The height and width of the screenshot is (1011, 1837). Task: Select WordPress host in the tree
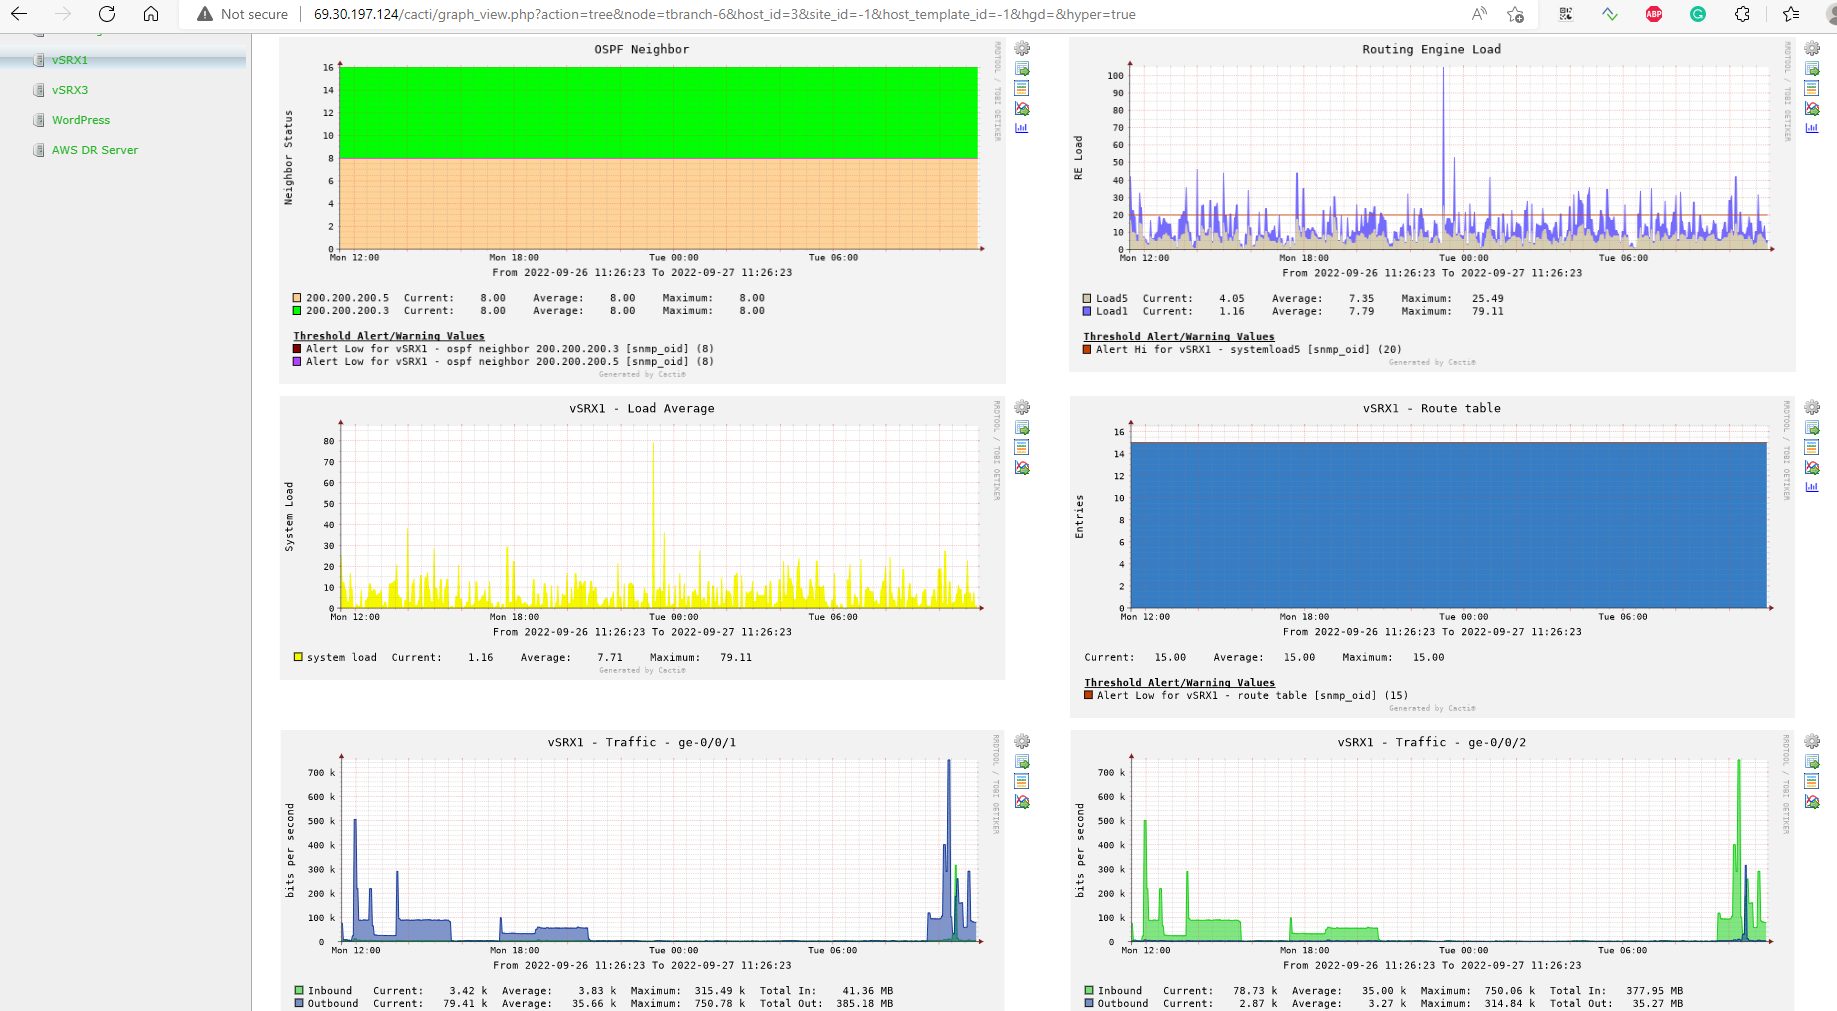[81, 120]
